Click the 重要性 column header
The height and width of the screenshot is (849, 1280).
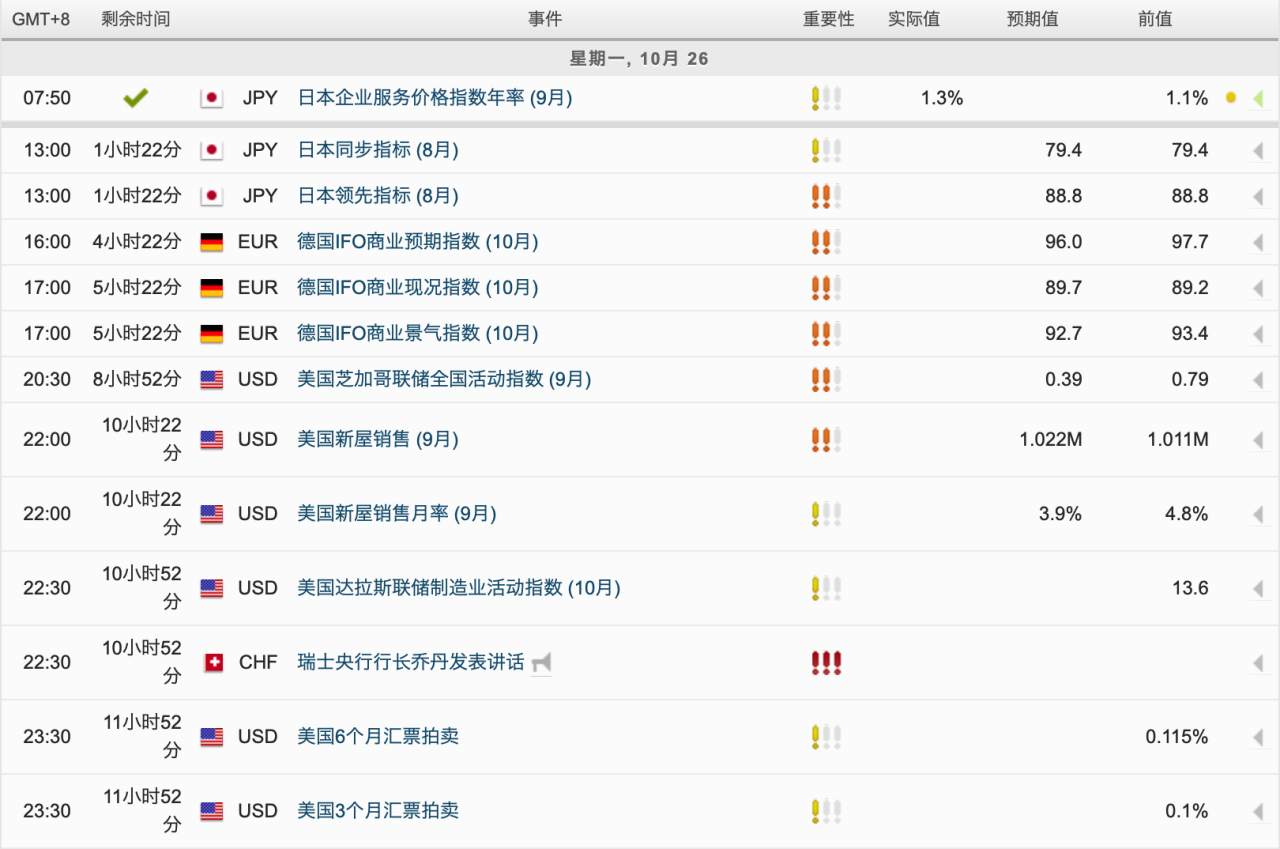point(828,19)
